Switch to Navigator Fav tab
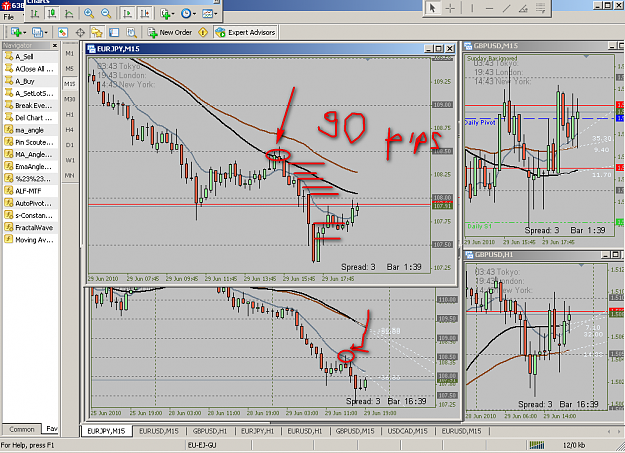625x453 pixels. [x=51, y=429]
